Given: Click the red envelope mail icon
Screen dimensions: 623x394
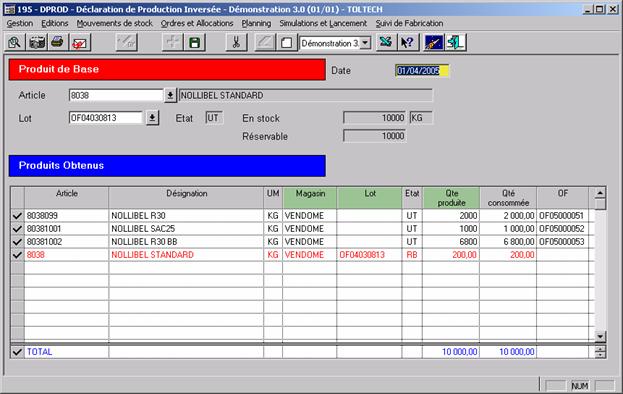Looking at the screenshot, I should tap(79, 42).
